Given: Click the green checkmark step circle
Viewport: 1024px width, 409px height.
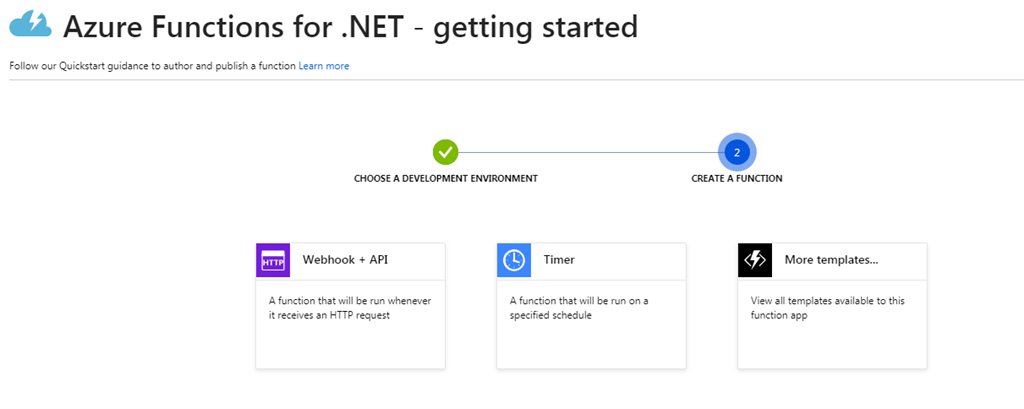Looking at the screenshot, I should click(x=445, y=152).
